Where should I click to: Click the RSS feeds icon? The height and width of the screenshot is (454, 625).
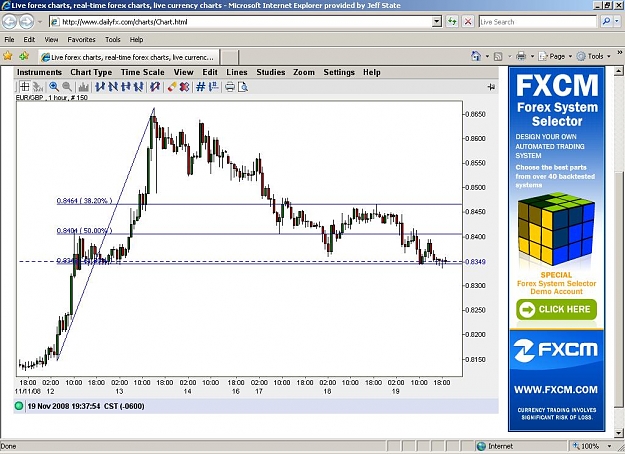[x=498, y=57]
